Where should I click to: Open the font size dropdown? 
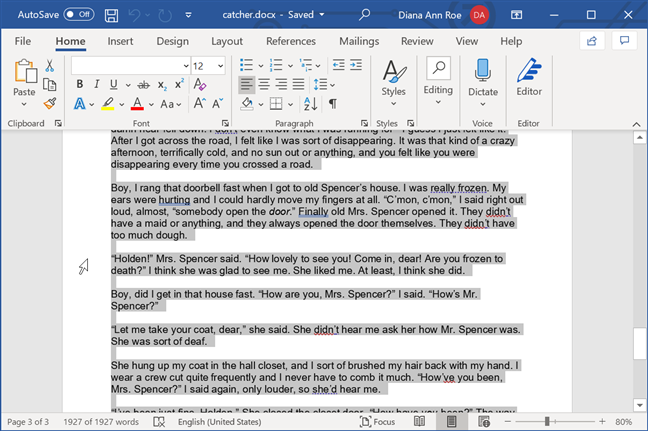click(221, 66)
